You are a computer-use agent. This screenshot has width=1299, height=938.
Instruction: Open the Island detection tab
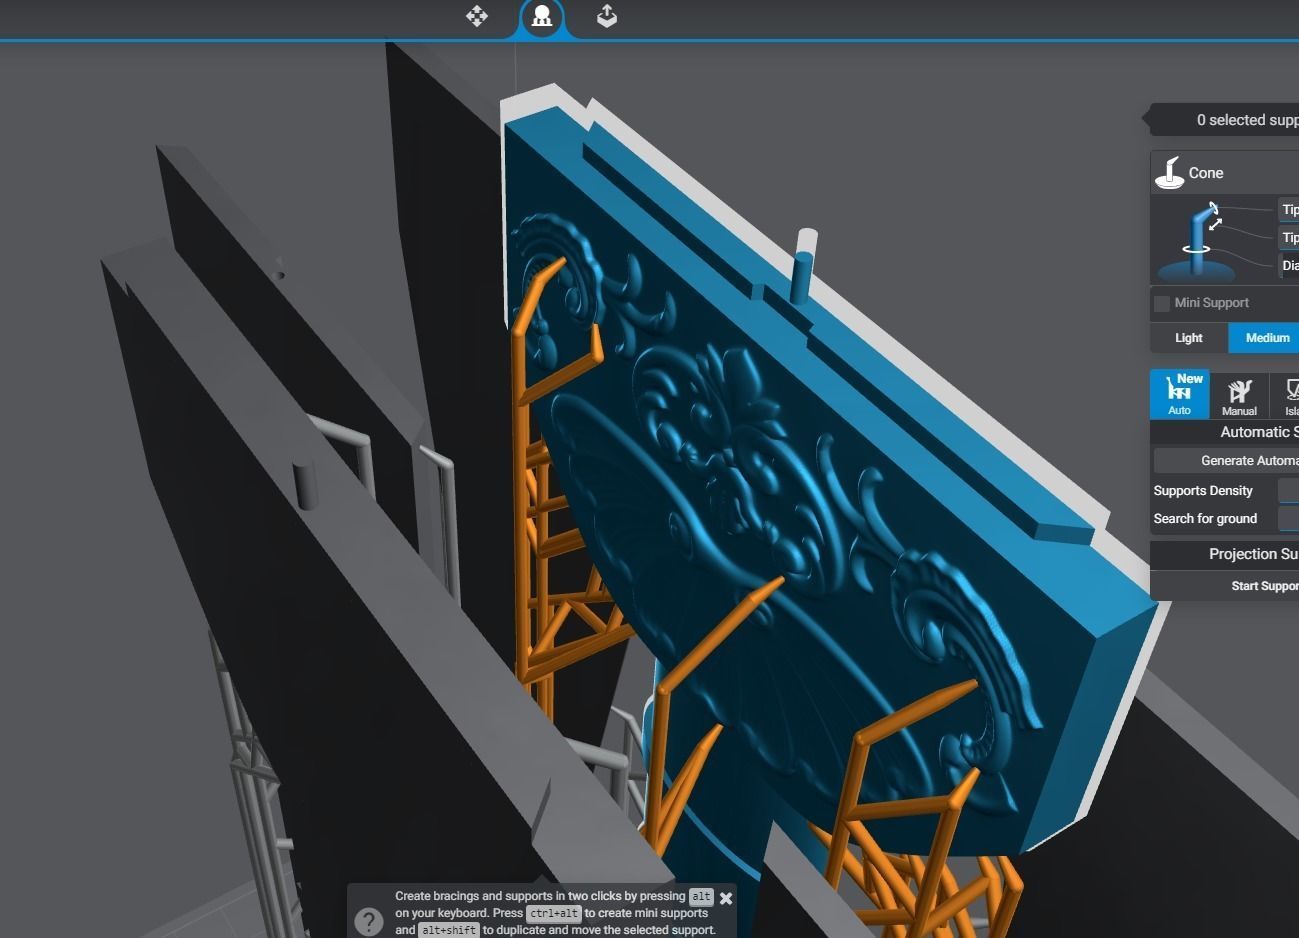(1285, 394)
